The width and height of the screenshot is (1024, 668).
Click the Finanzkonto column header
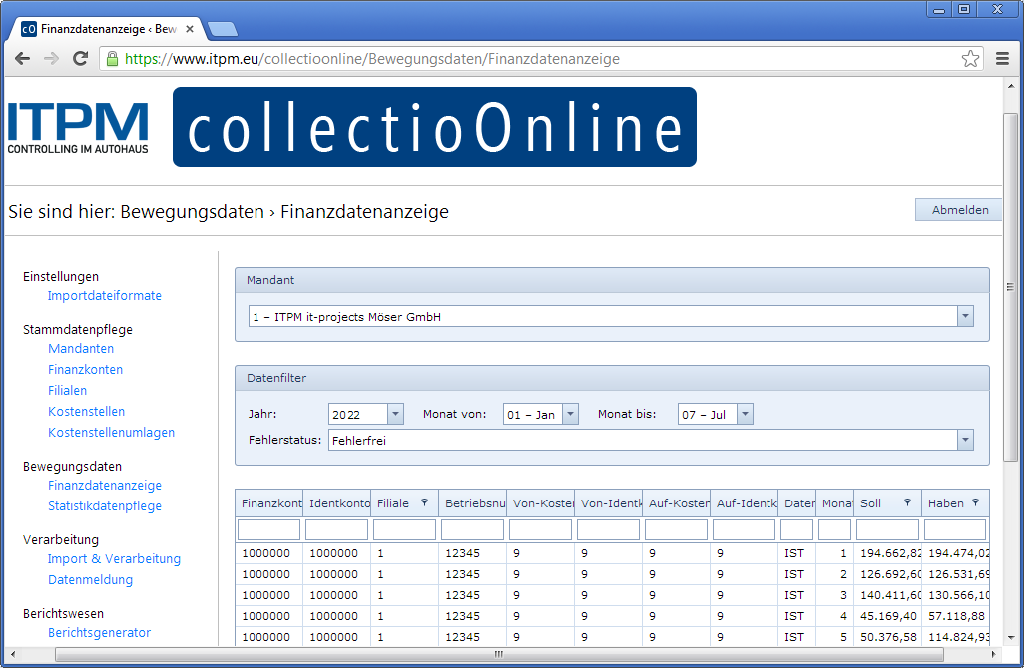tap(269, 503)
